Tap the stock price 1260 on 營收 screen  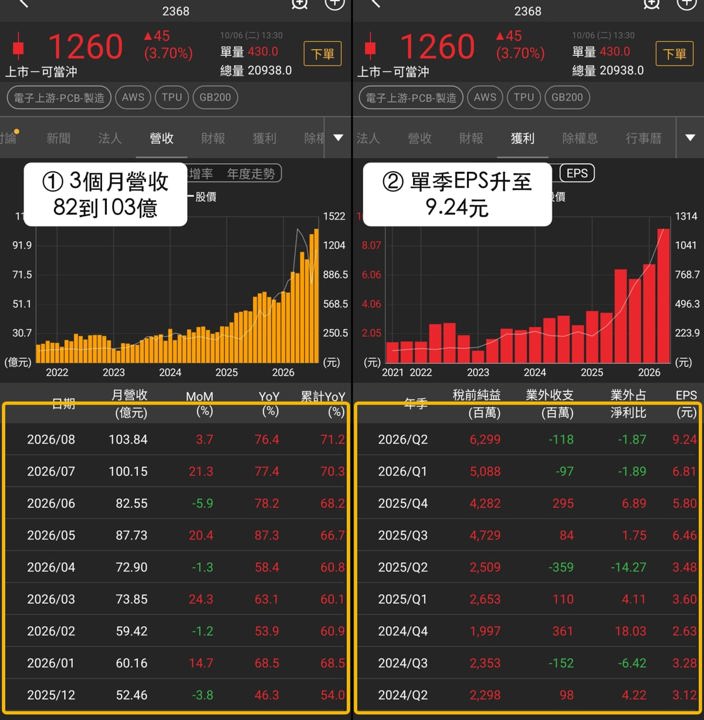coord(85,47)
